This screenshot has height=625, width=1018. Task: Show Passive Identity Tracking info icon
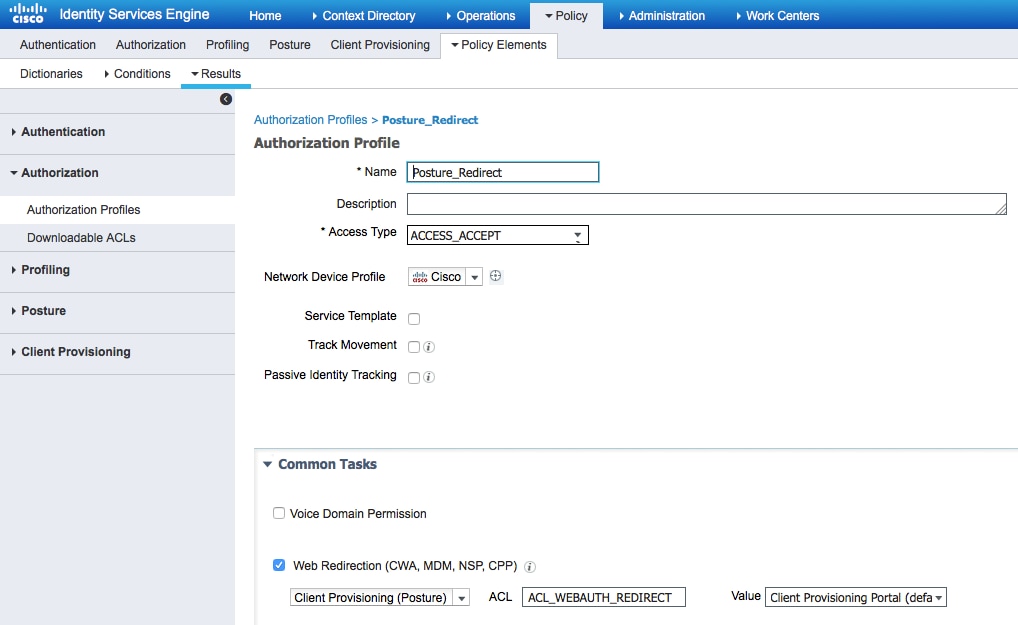click(x=428, y=377)
